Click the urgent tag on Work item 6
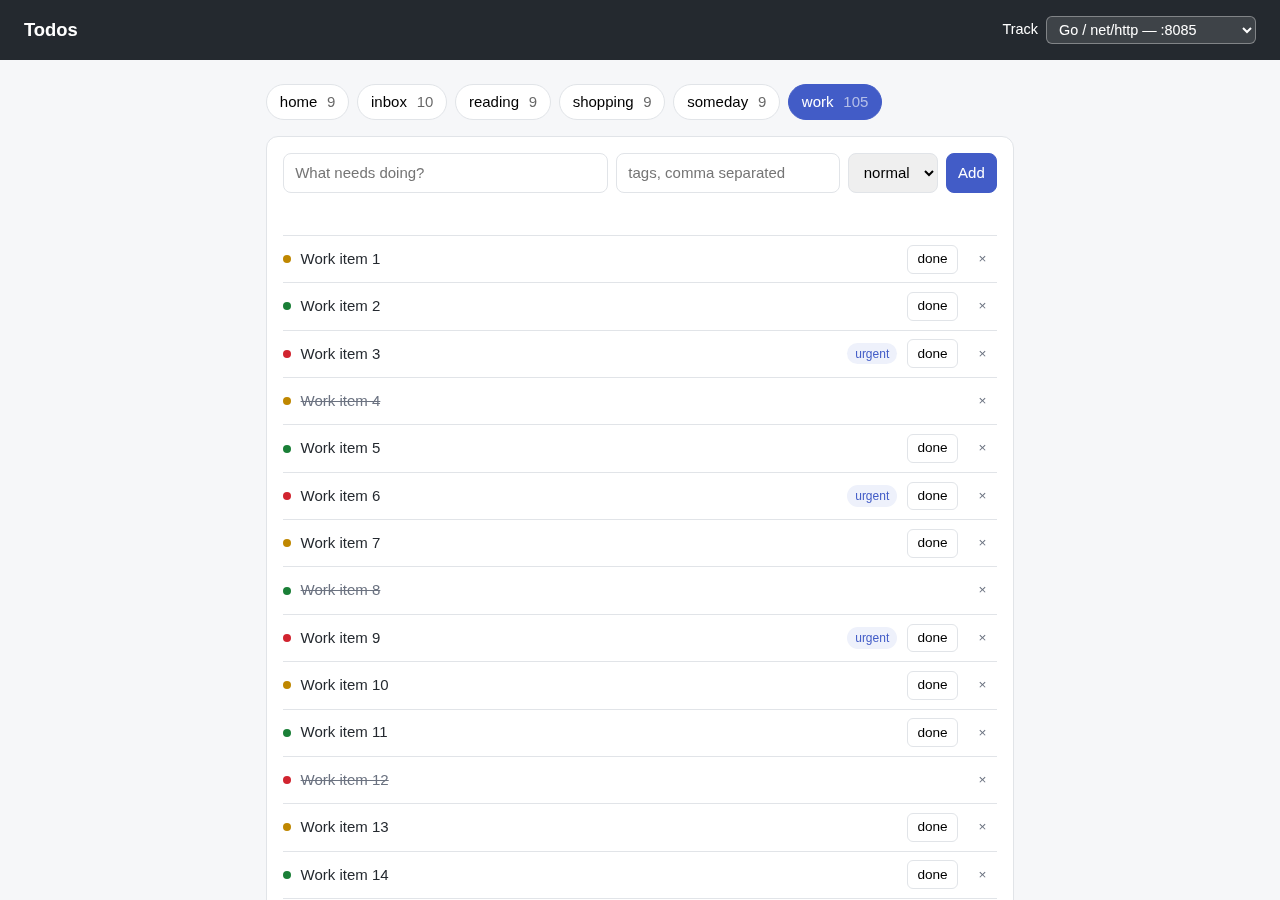The image size is (1280, 900). click(x=872, y=496)
